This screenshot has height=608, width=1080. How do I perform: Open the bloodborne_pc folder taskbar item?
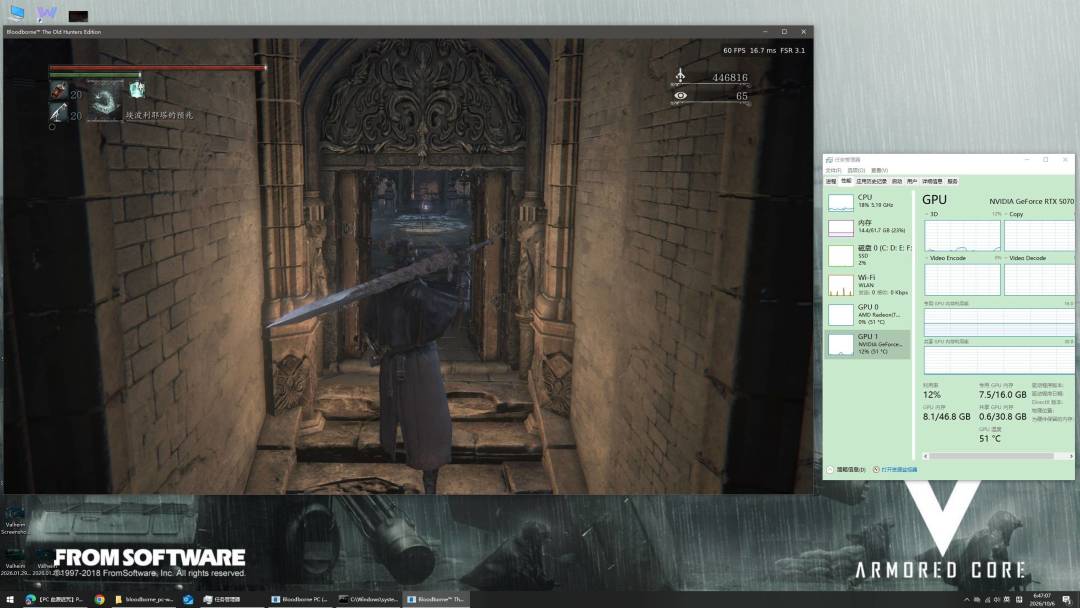pyautogui.click(x=144, y=600)
